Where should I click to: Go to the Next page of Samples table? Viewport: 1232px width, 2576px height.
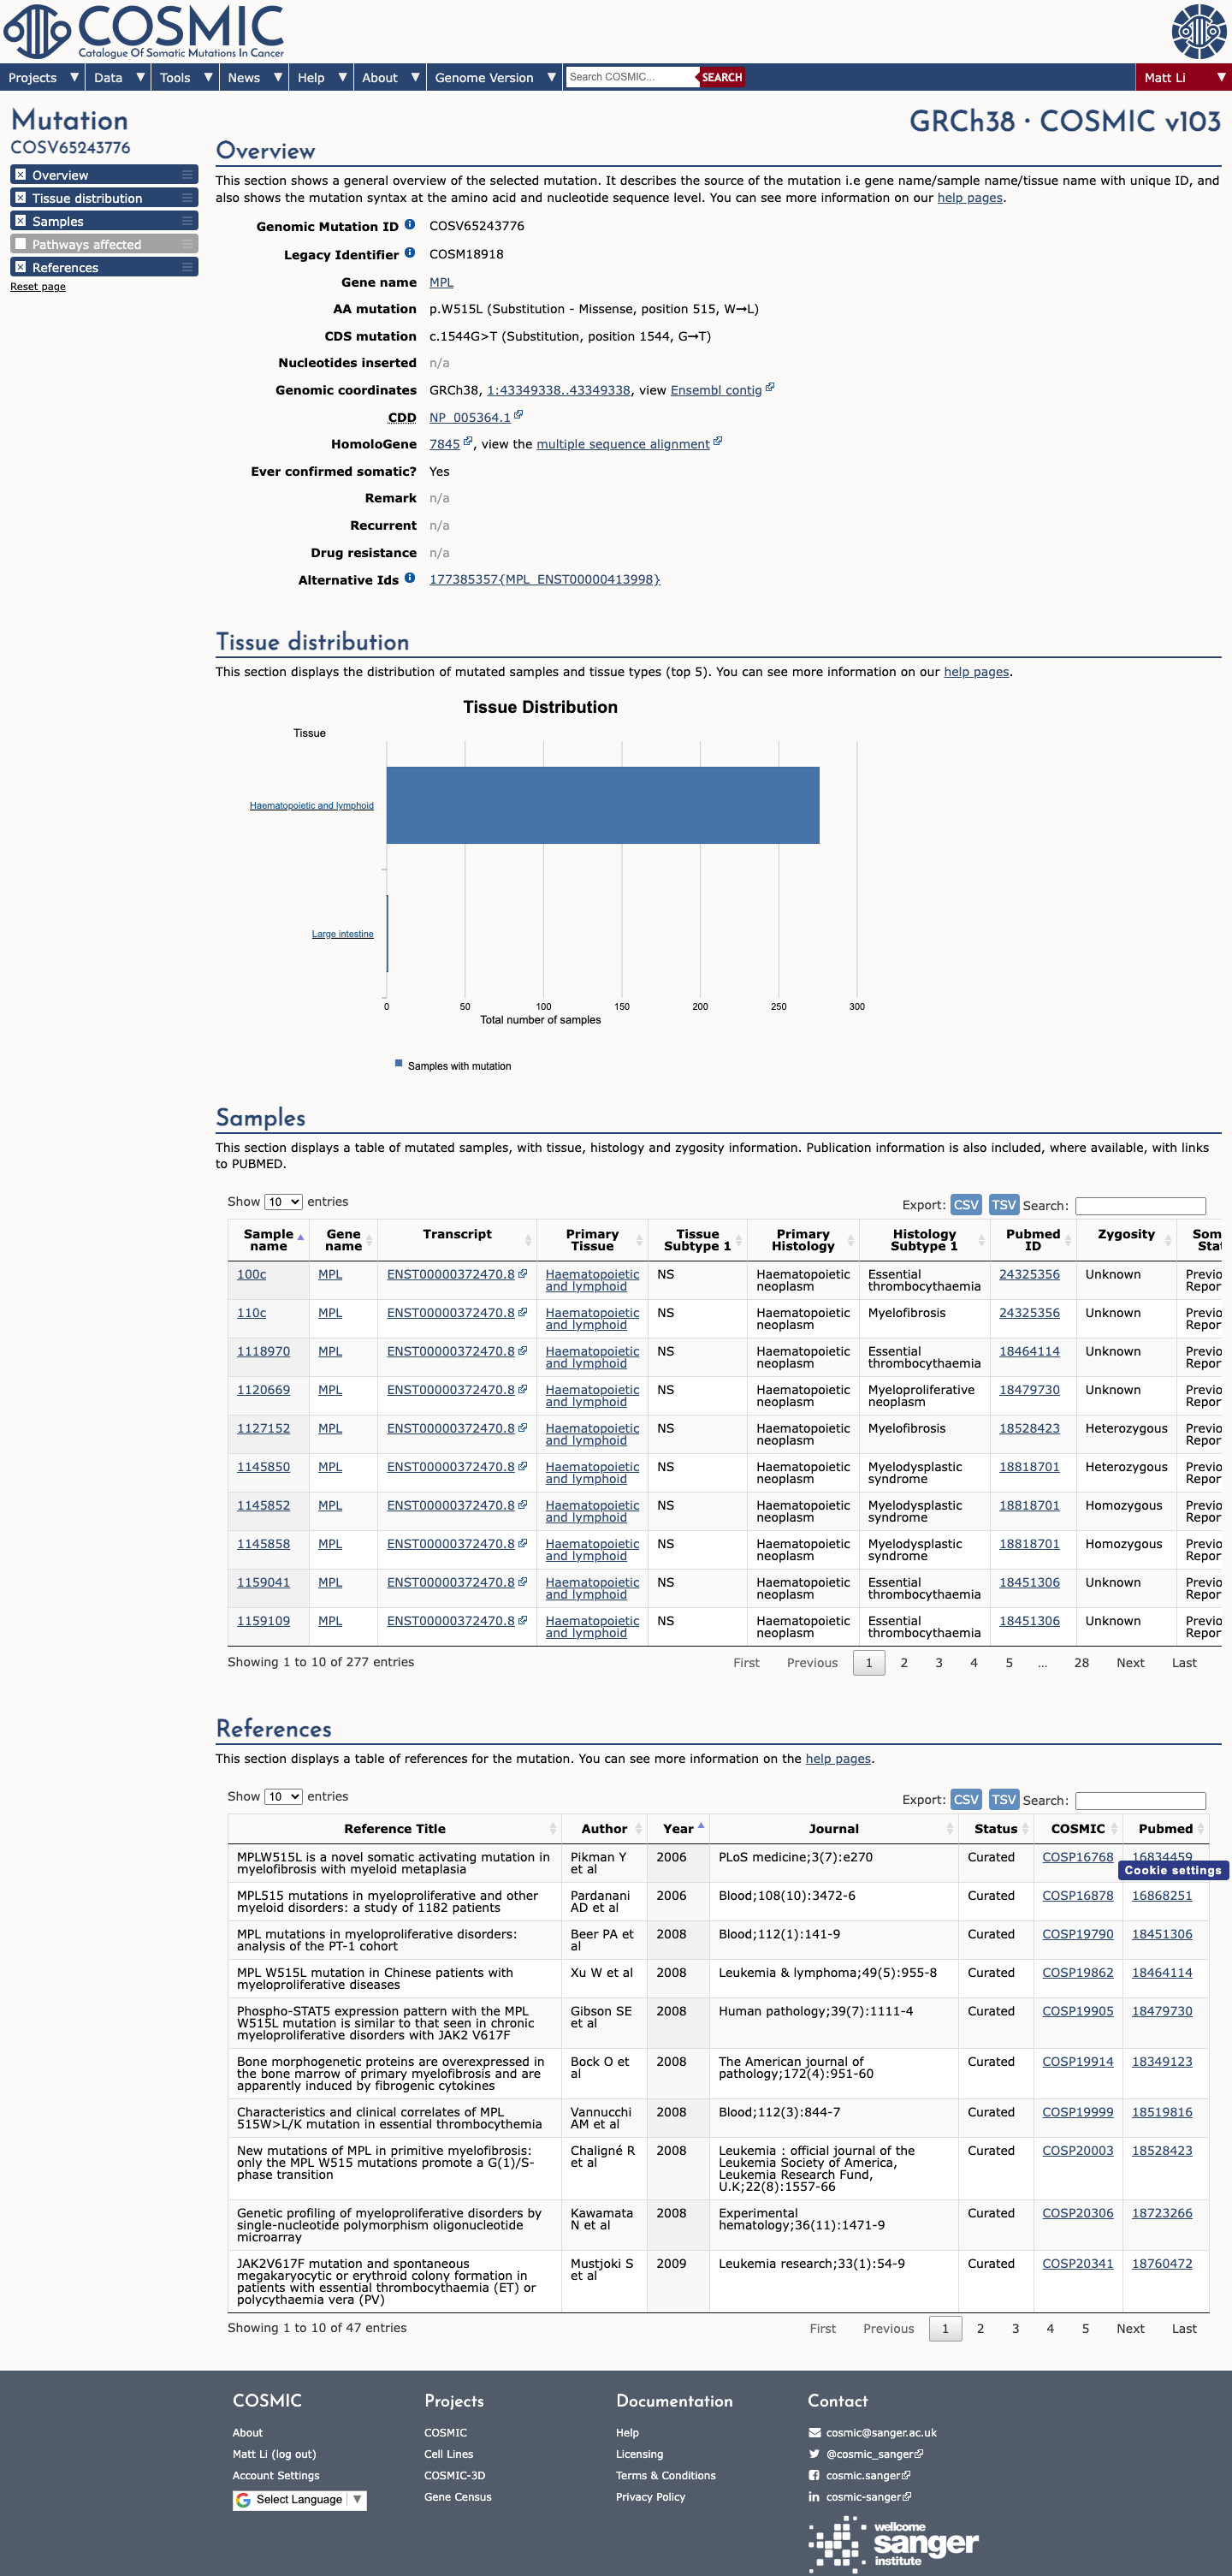point(1130,1662)
